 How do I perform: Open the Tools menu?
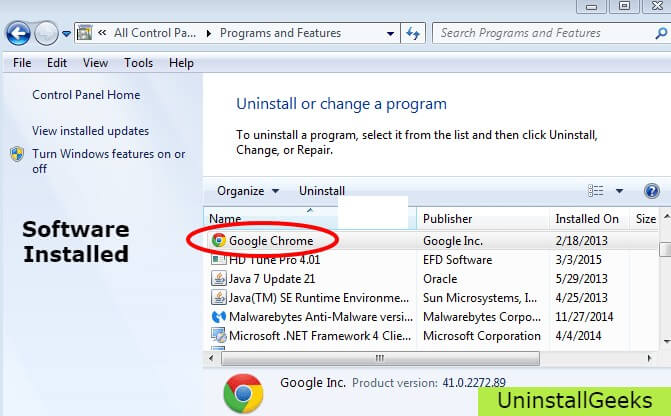pyautogui.click(x=138, y=63)
